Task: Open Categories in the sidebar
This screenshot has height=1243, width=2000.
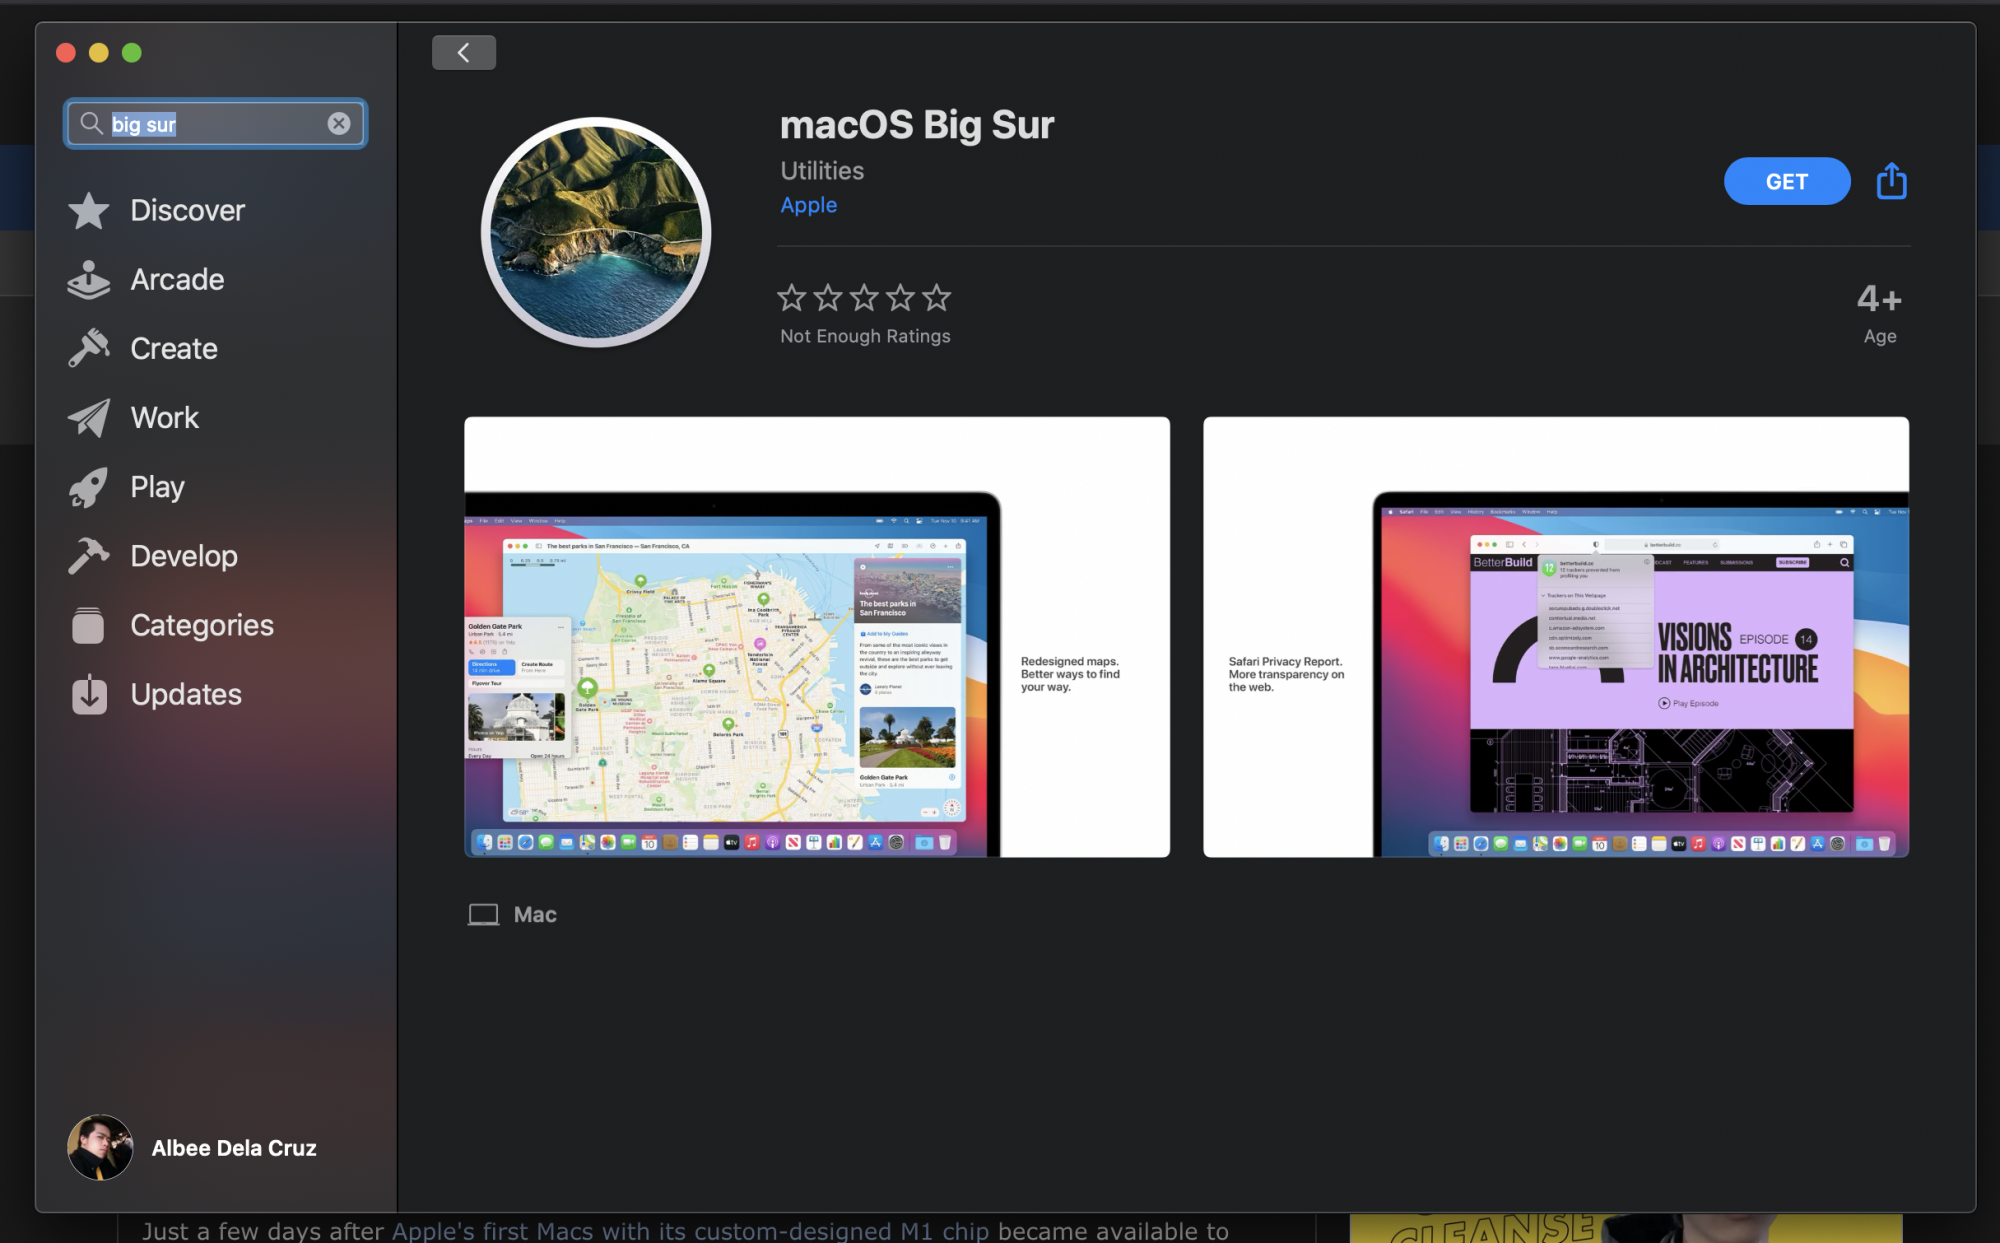Action: (x=201, y=625)
